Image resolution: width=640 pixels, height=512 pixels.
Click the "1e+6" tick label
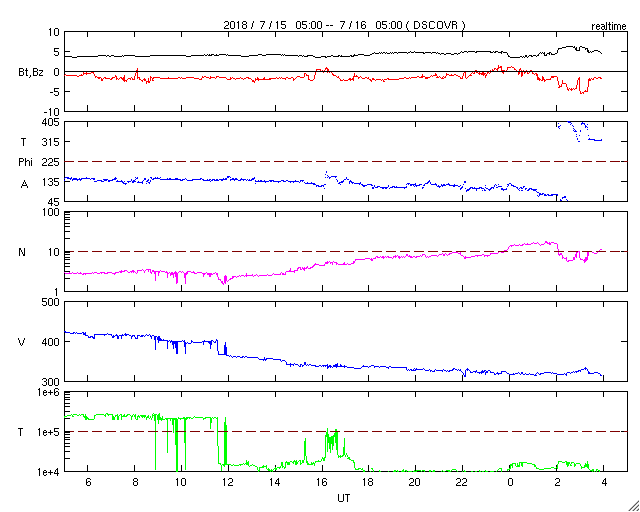point(49,392)
